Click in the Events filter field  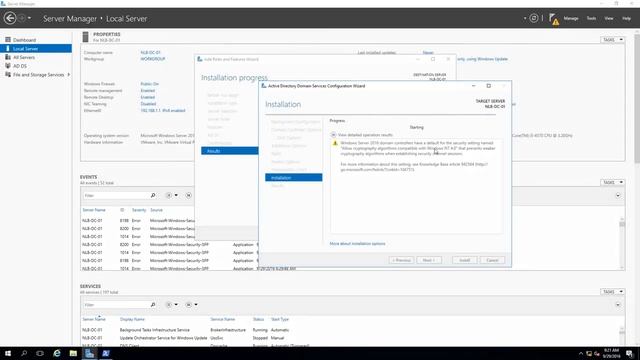(116, 196)
